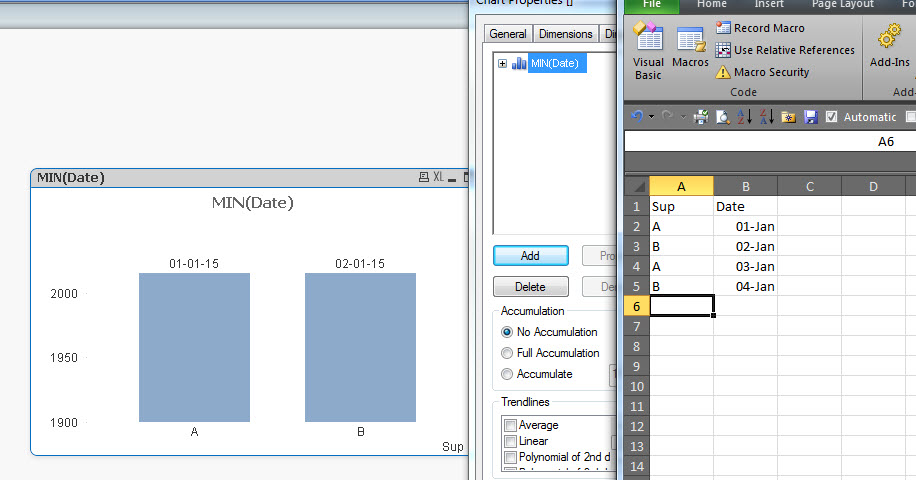This screenshot has height=480, width=916.
Task: Toggle Use Relative References in Excel
Action: (x=785, y=50)
